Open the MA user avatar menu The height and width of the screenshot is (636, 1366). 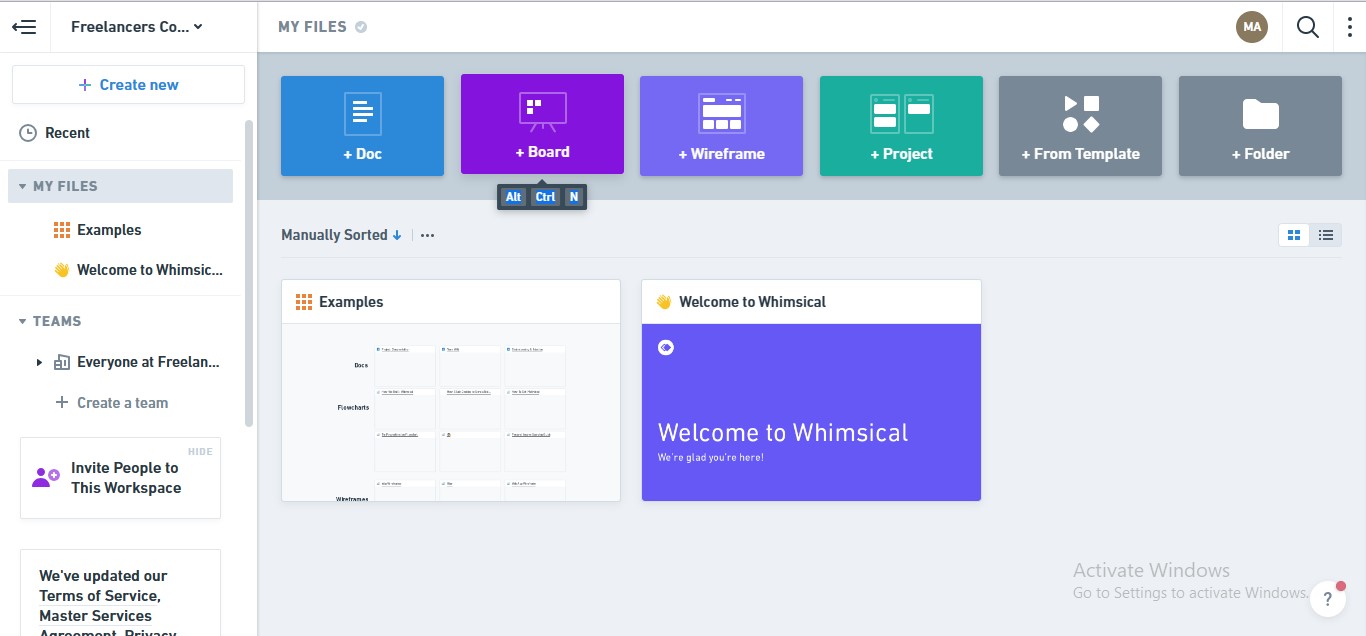pyautogui.click(x=1252, y=27)
